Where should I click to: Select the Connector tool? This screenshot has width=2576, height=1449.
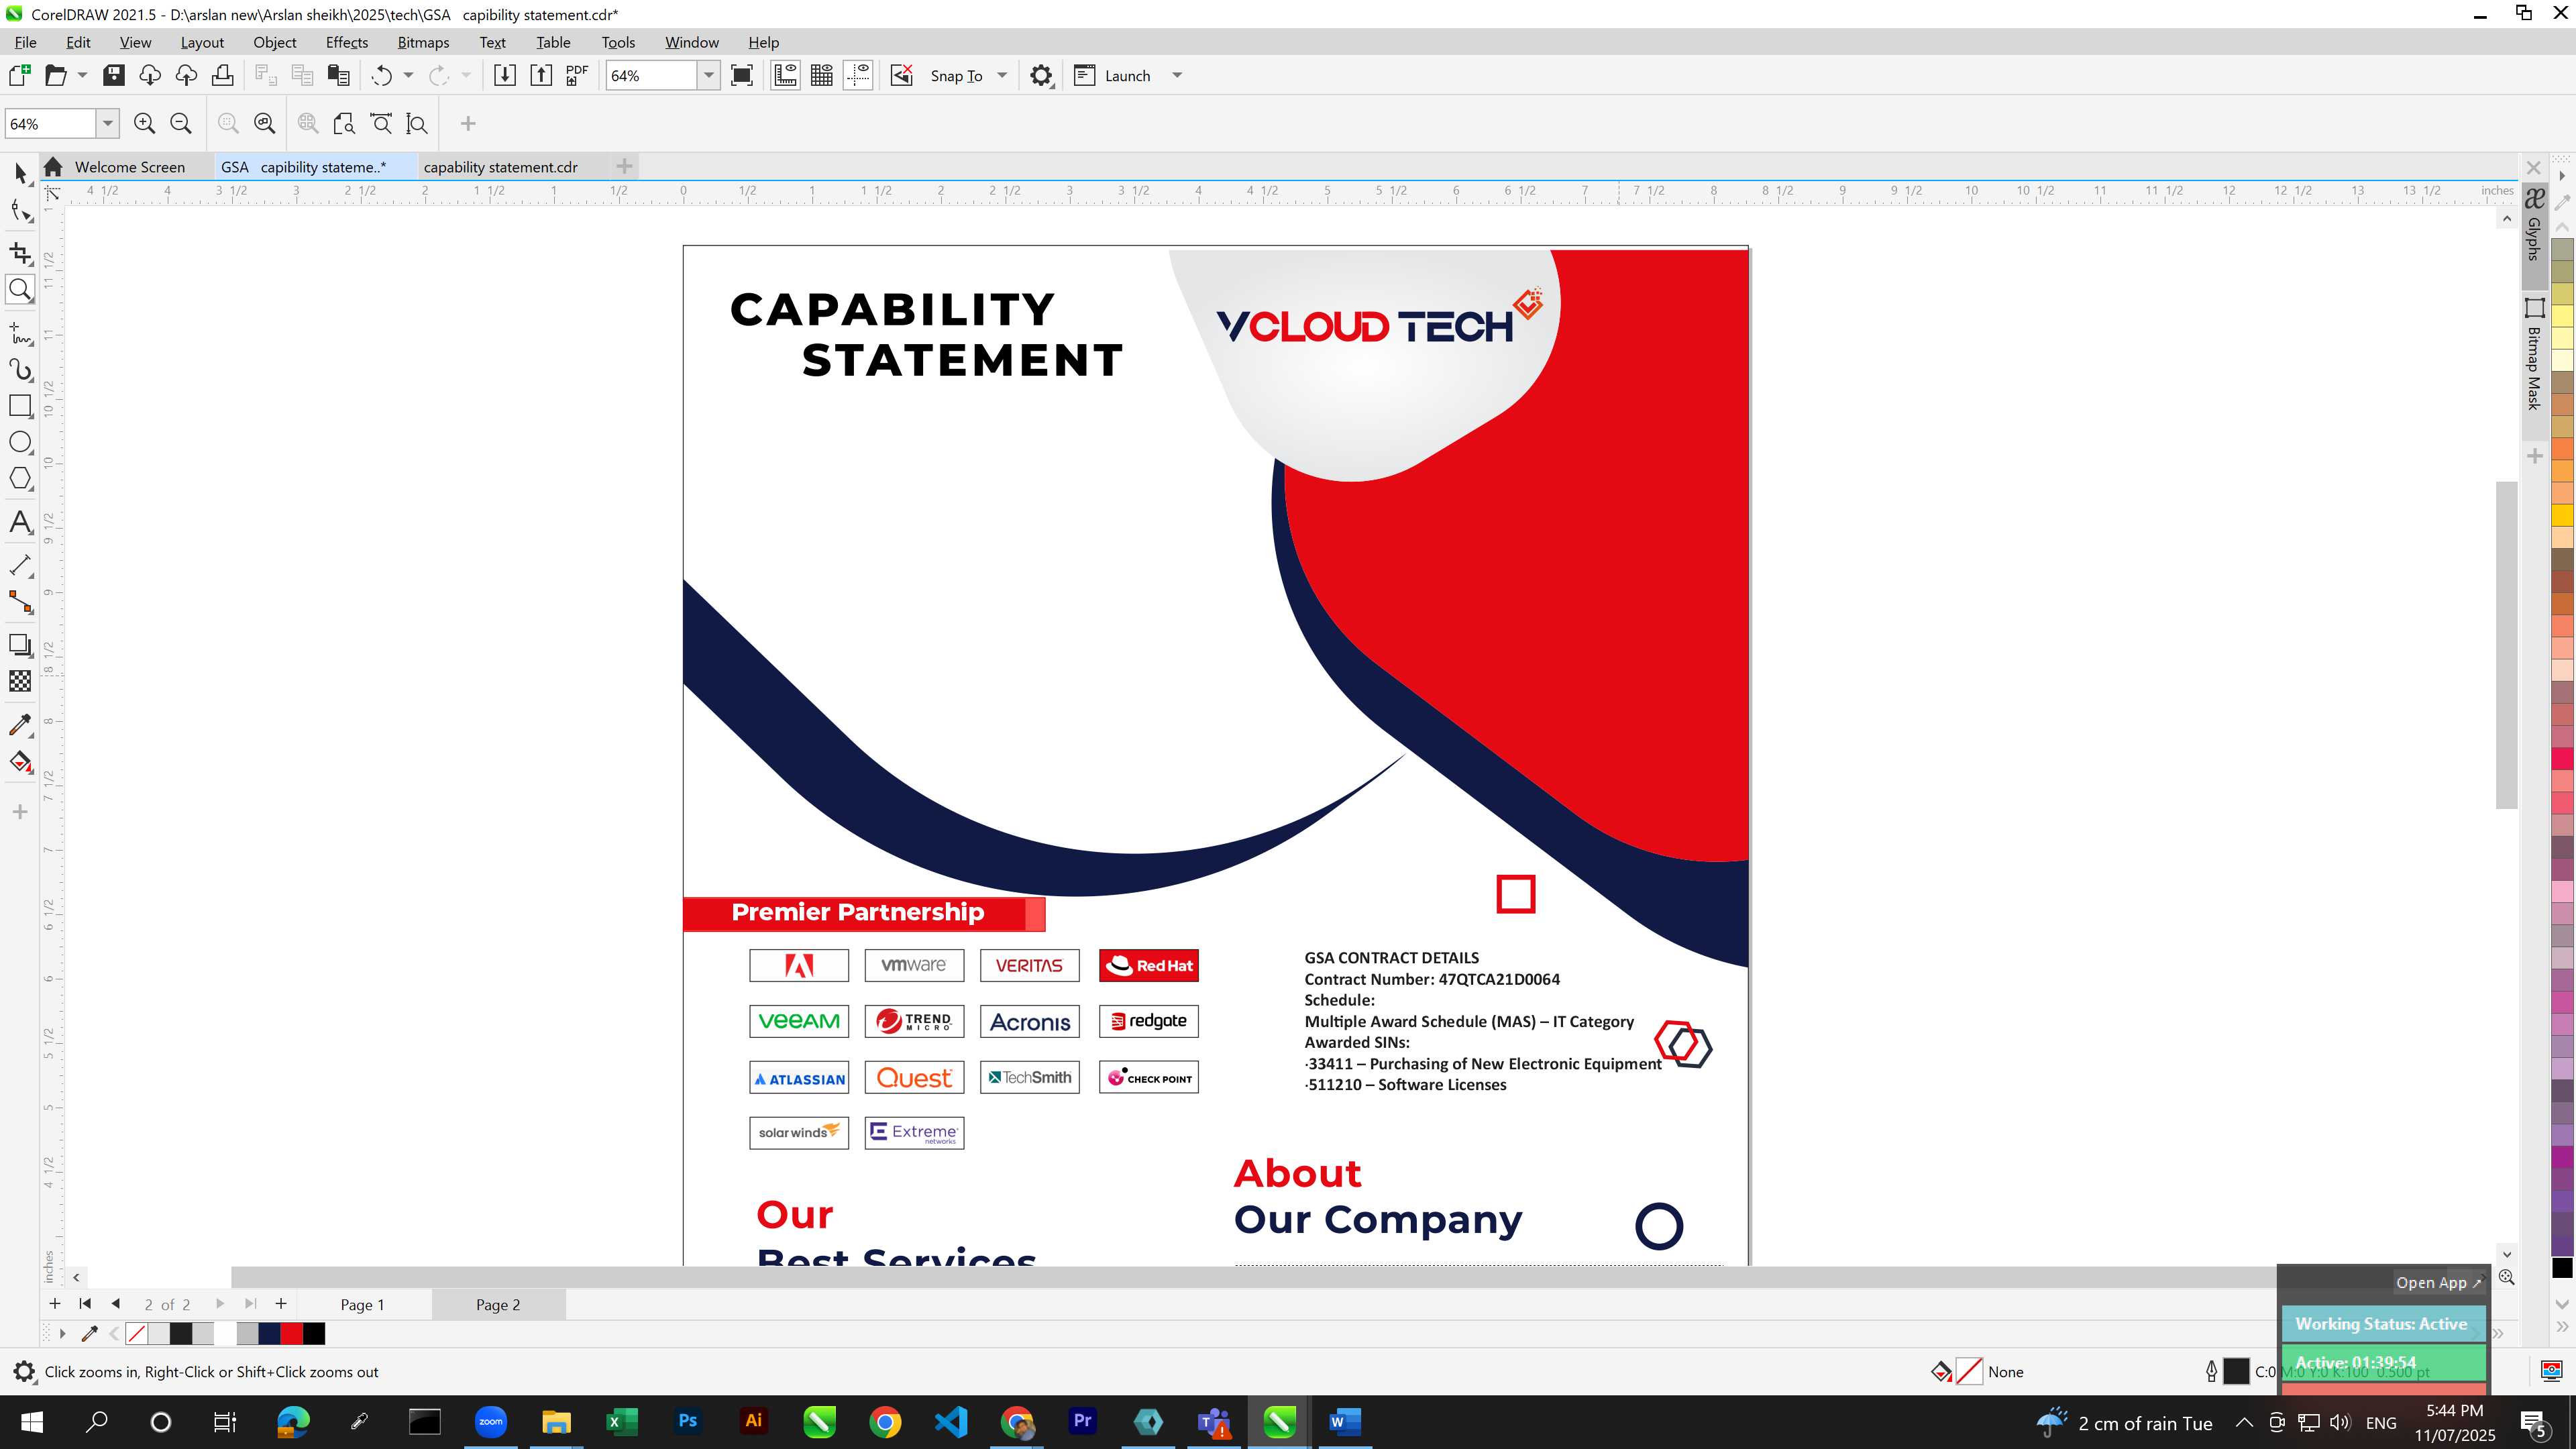[20, 602]
